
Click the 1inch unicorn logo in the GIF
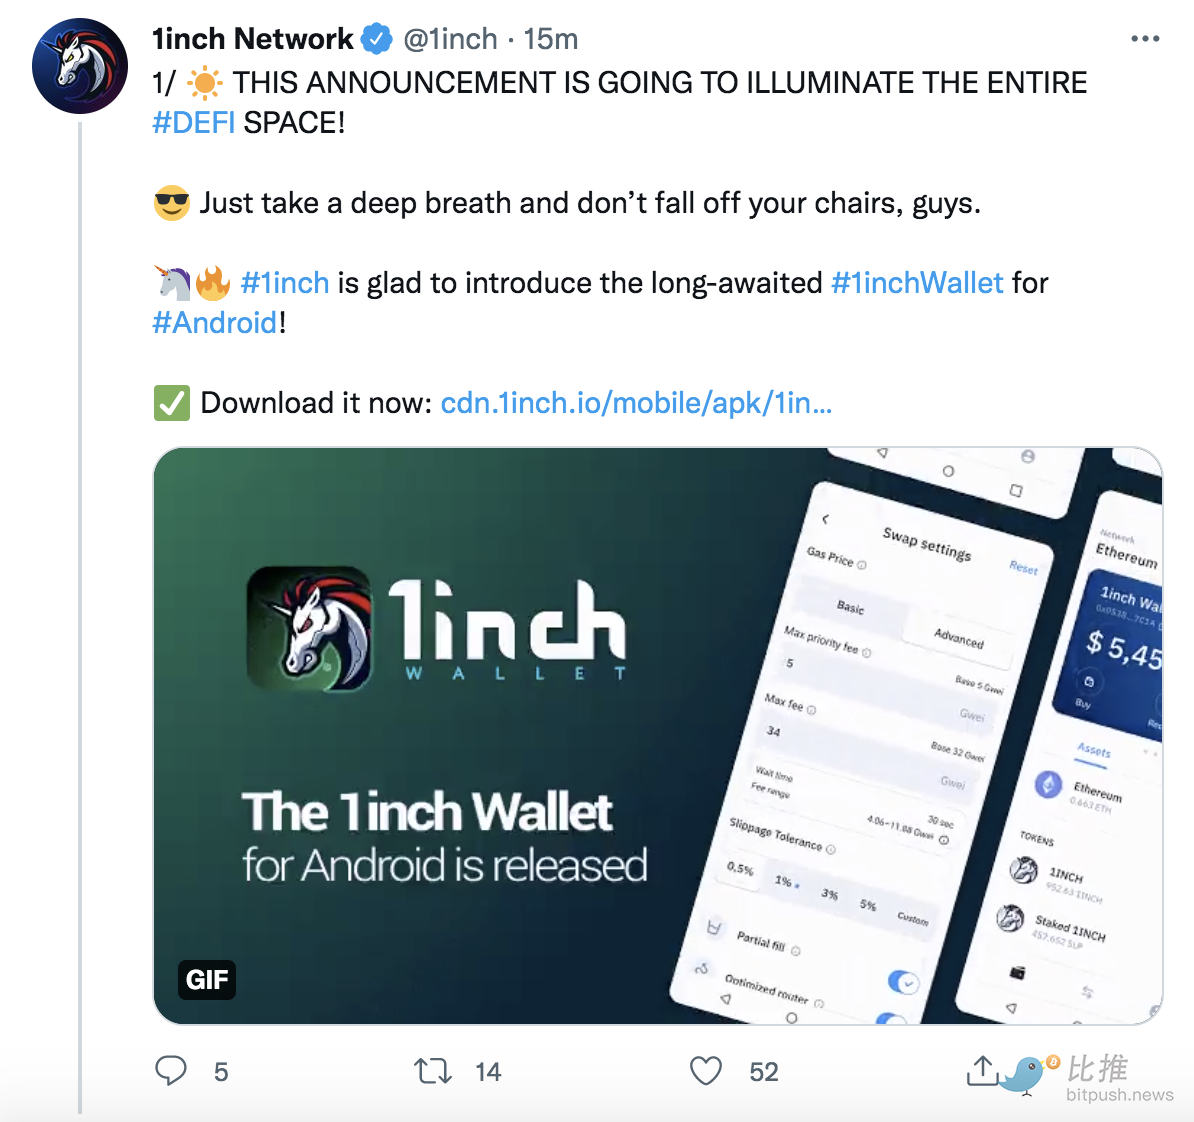click(x=309, y=629)
